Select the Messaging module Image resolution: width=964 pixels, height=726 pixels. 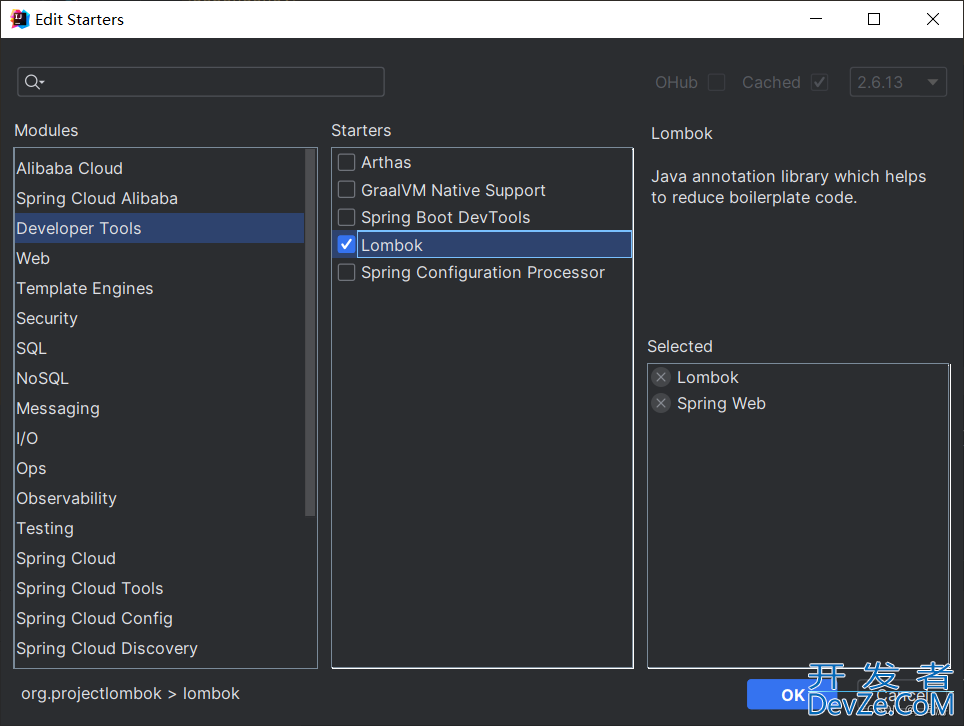pyautogui.click(x=160, y=408)
